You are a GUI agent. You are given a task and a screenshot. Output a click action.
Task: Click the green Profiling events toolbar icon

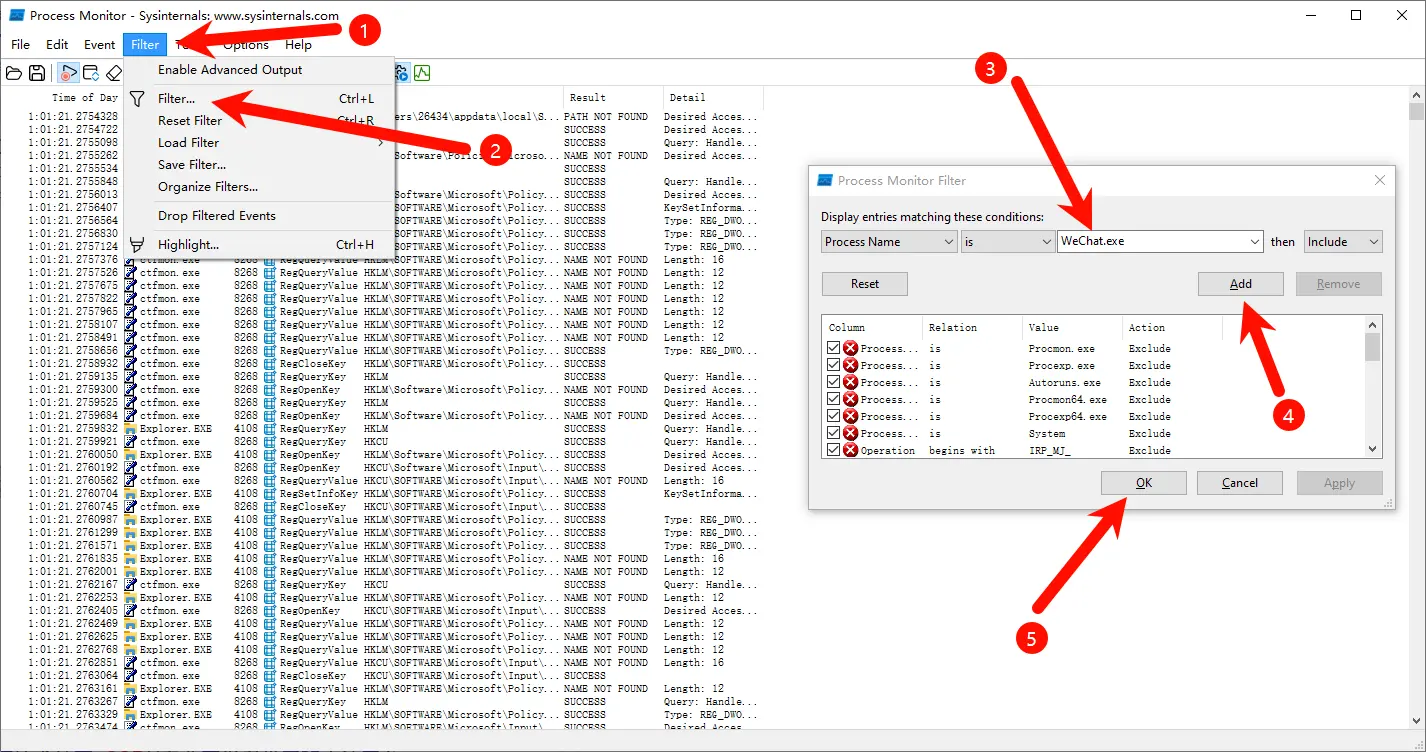[422, 73]
